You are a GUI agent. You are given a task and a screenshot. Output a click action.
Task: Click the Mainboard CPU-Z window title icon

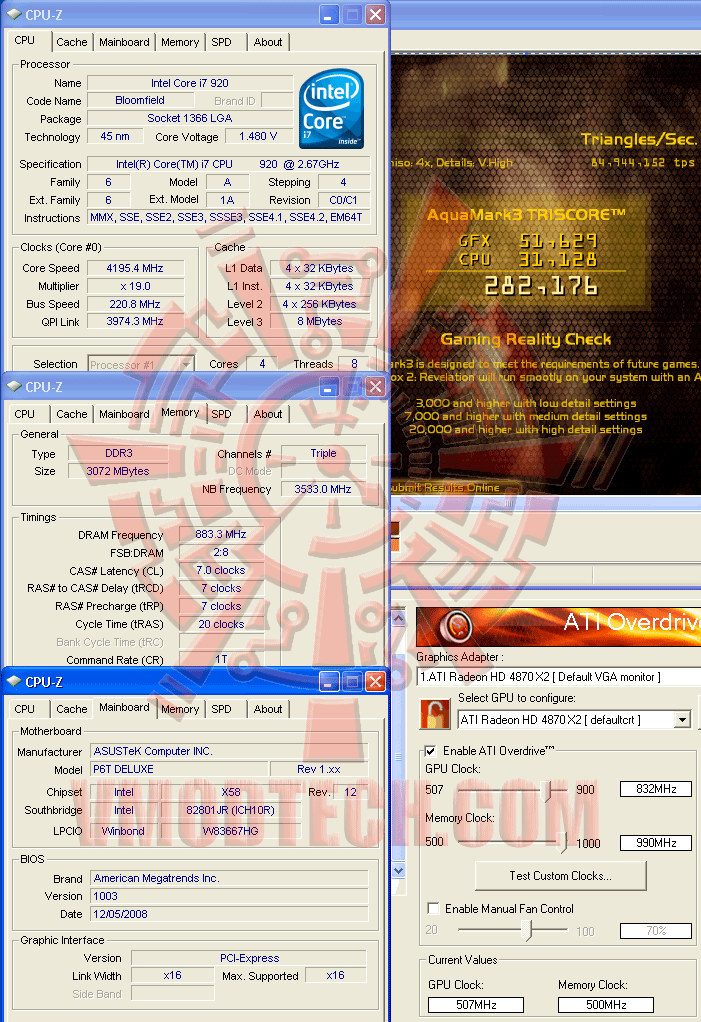coord(14,682)
